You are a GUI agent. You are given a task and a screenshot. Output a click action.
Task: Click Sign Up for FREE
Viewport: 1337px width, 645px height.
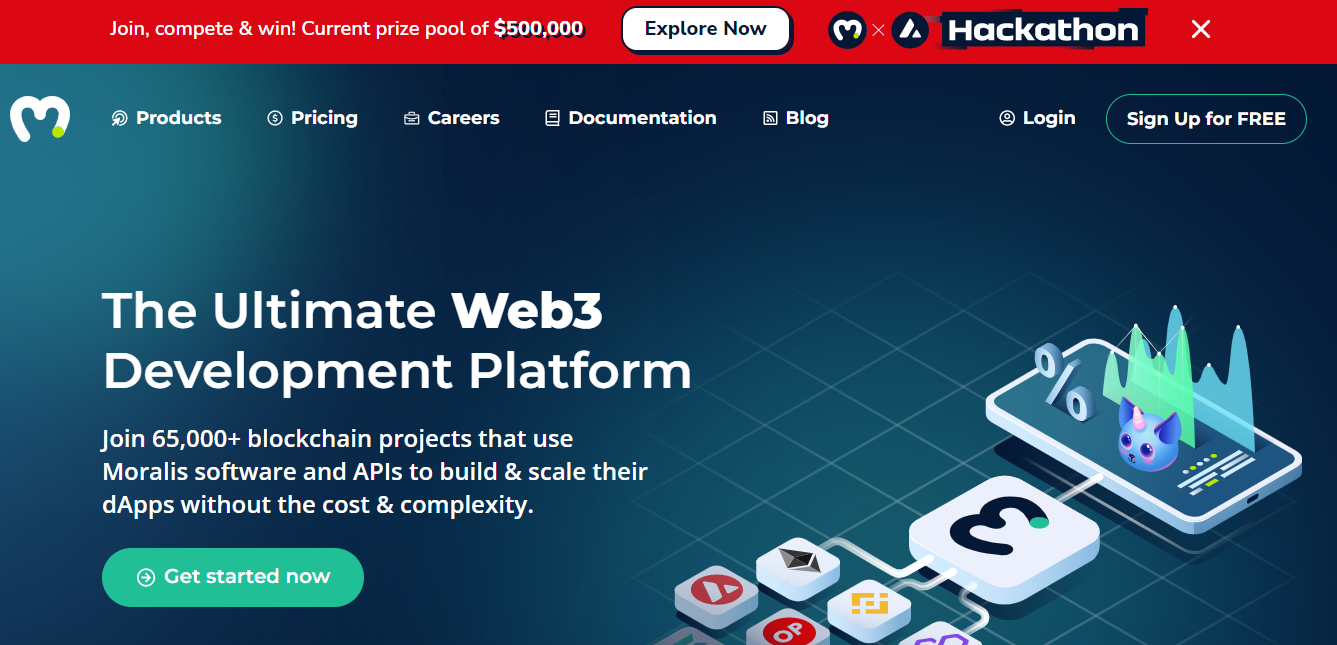pos(1206,119)
